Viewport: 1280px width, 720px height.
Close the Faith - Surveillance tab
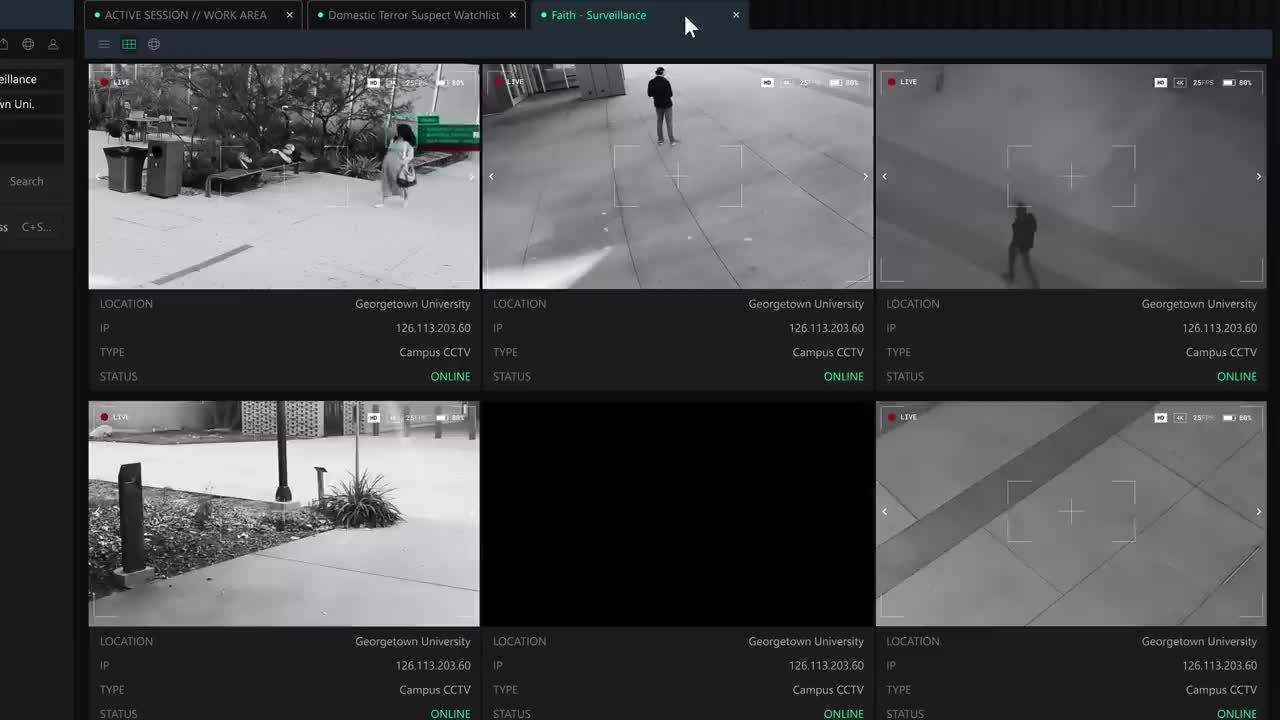click(736, 15)
